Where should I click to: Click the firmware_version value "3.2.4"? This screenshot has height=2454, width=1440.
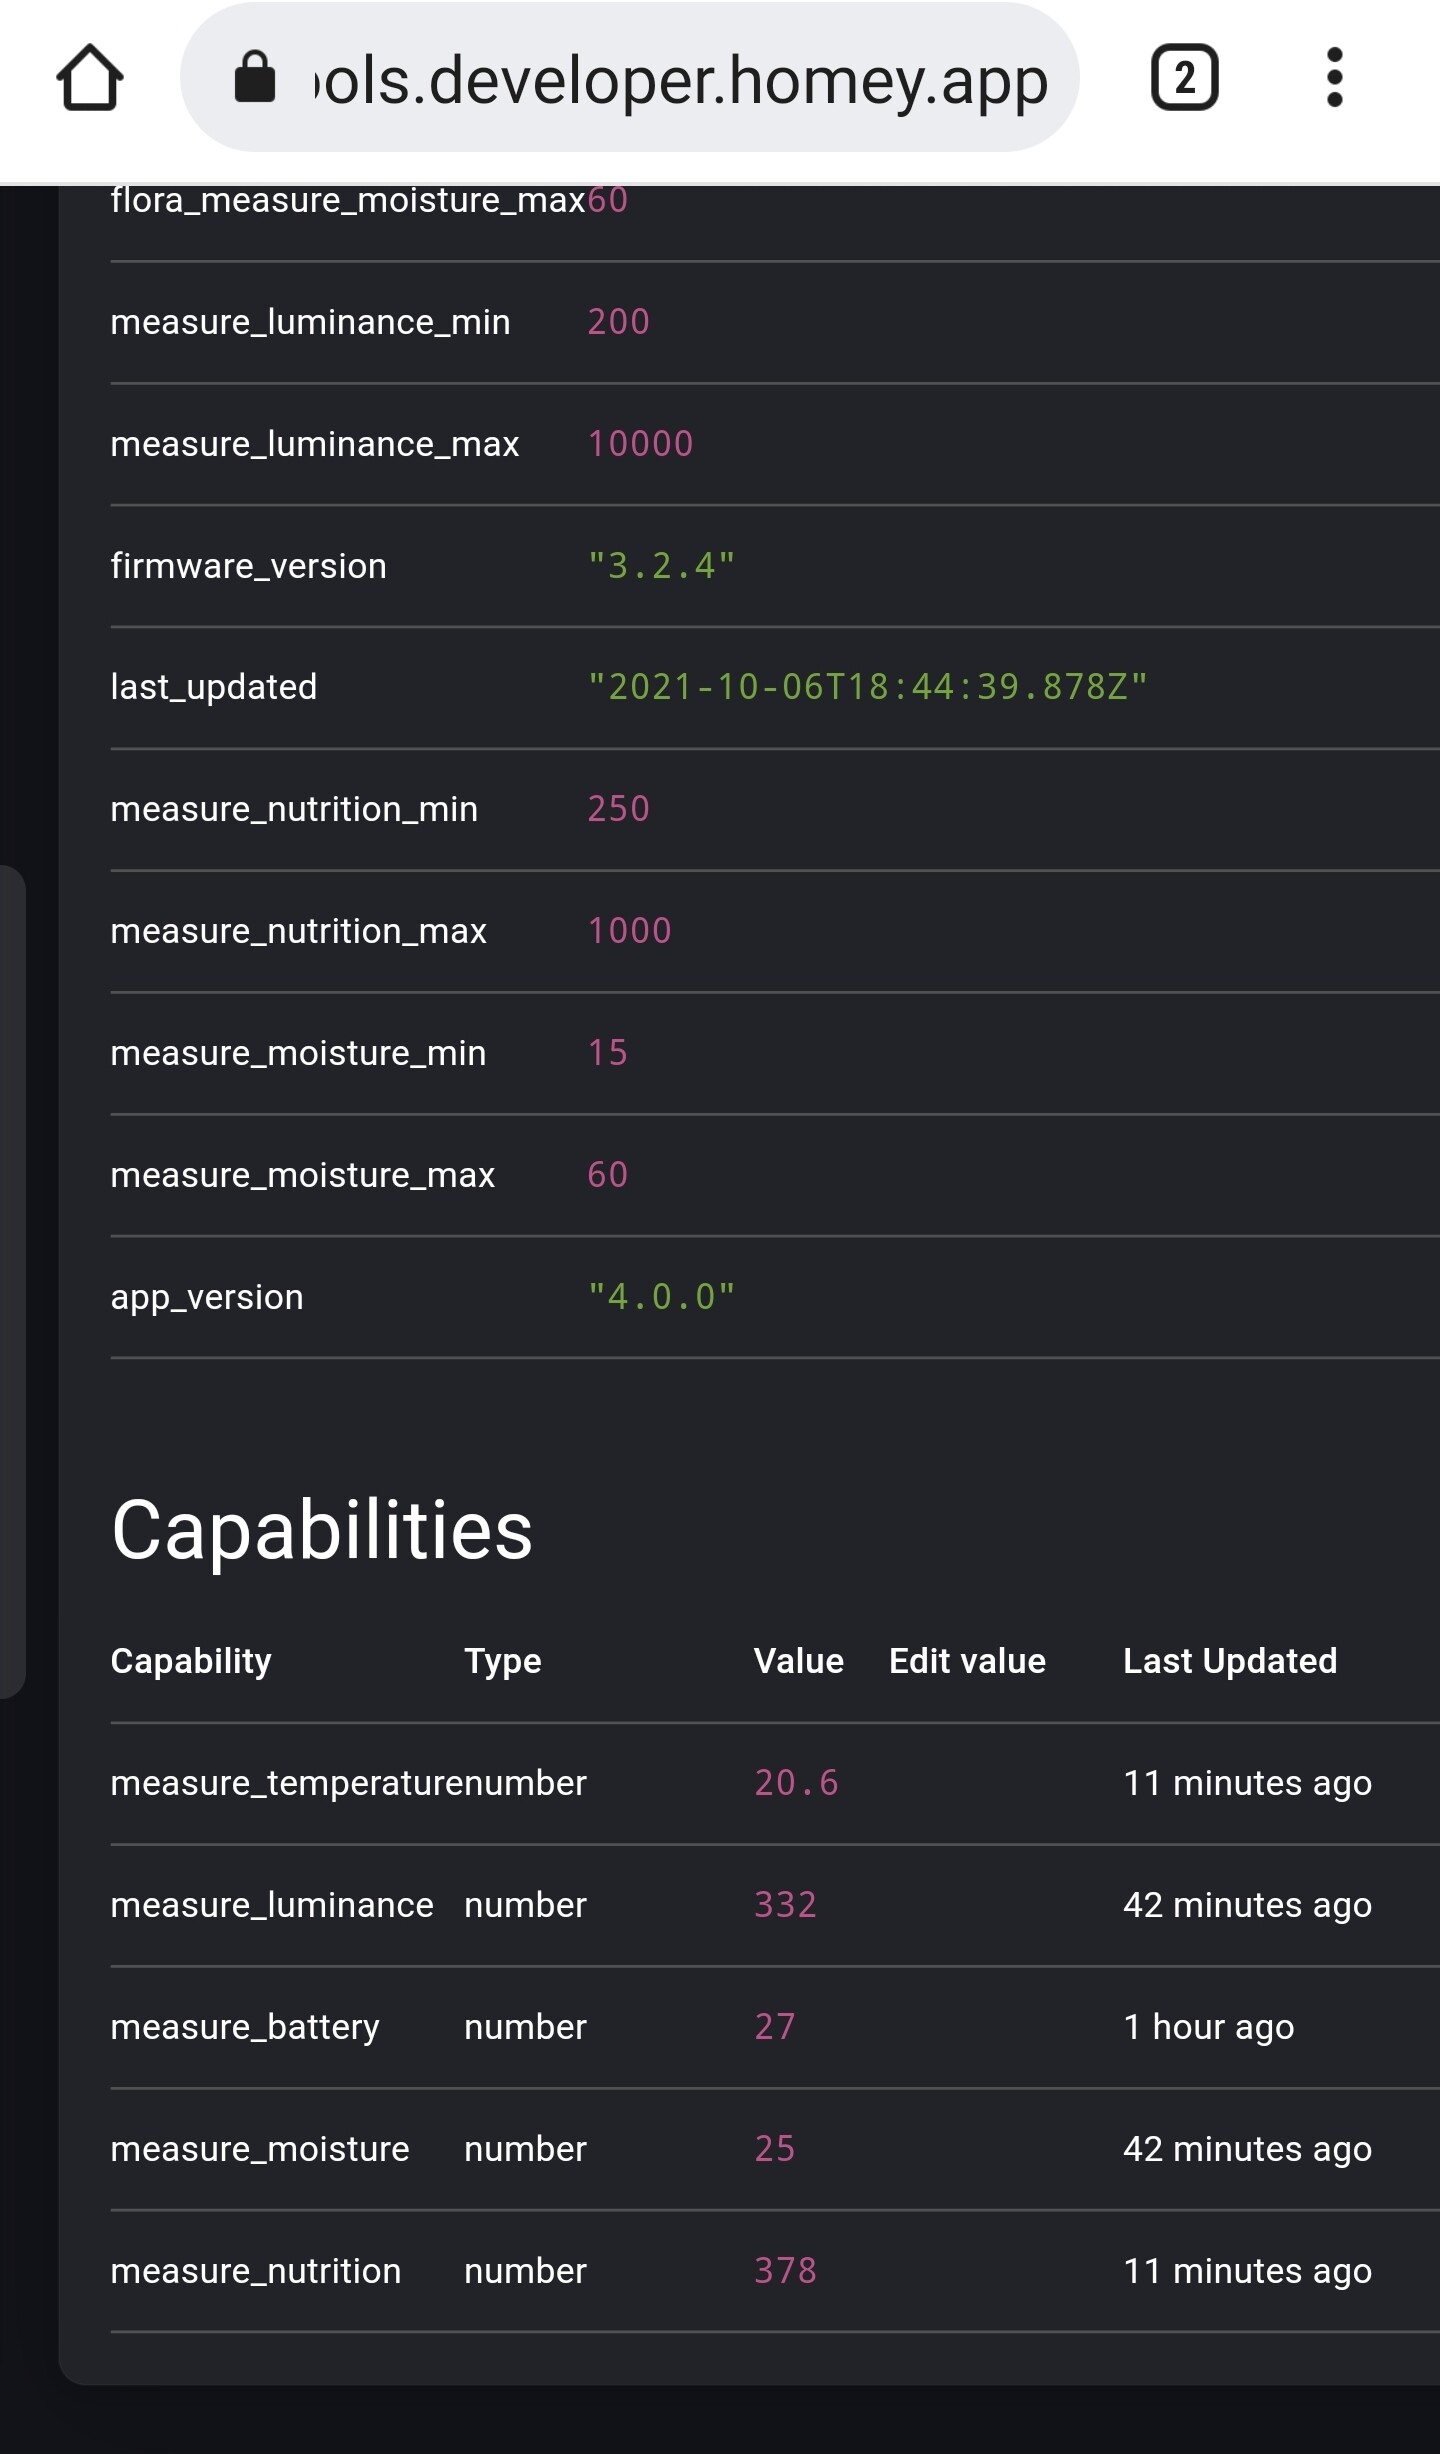[661, 566]
